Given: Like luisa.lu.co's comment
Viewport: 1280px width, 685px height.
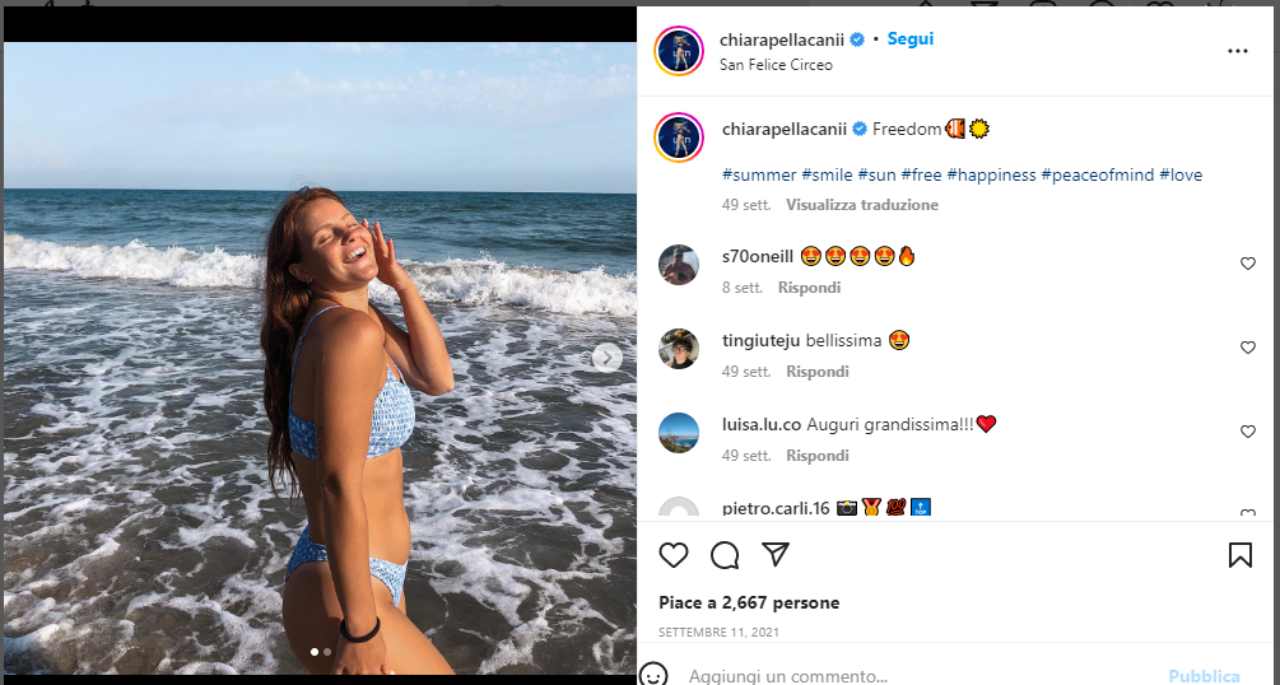Looking at the screenshot, I should point(1248,432).
